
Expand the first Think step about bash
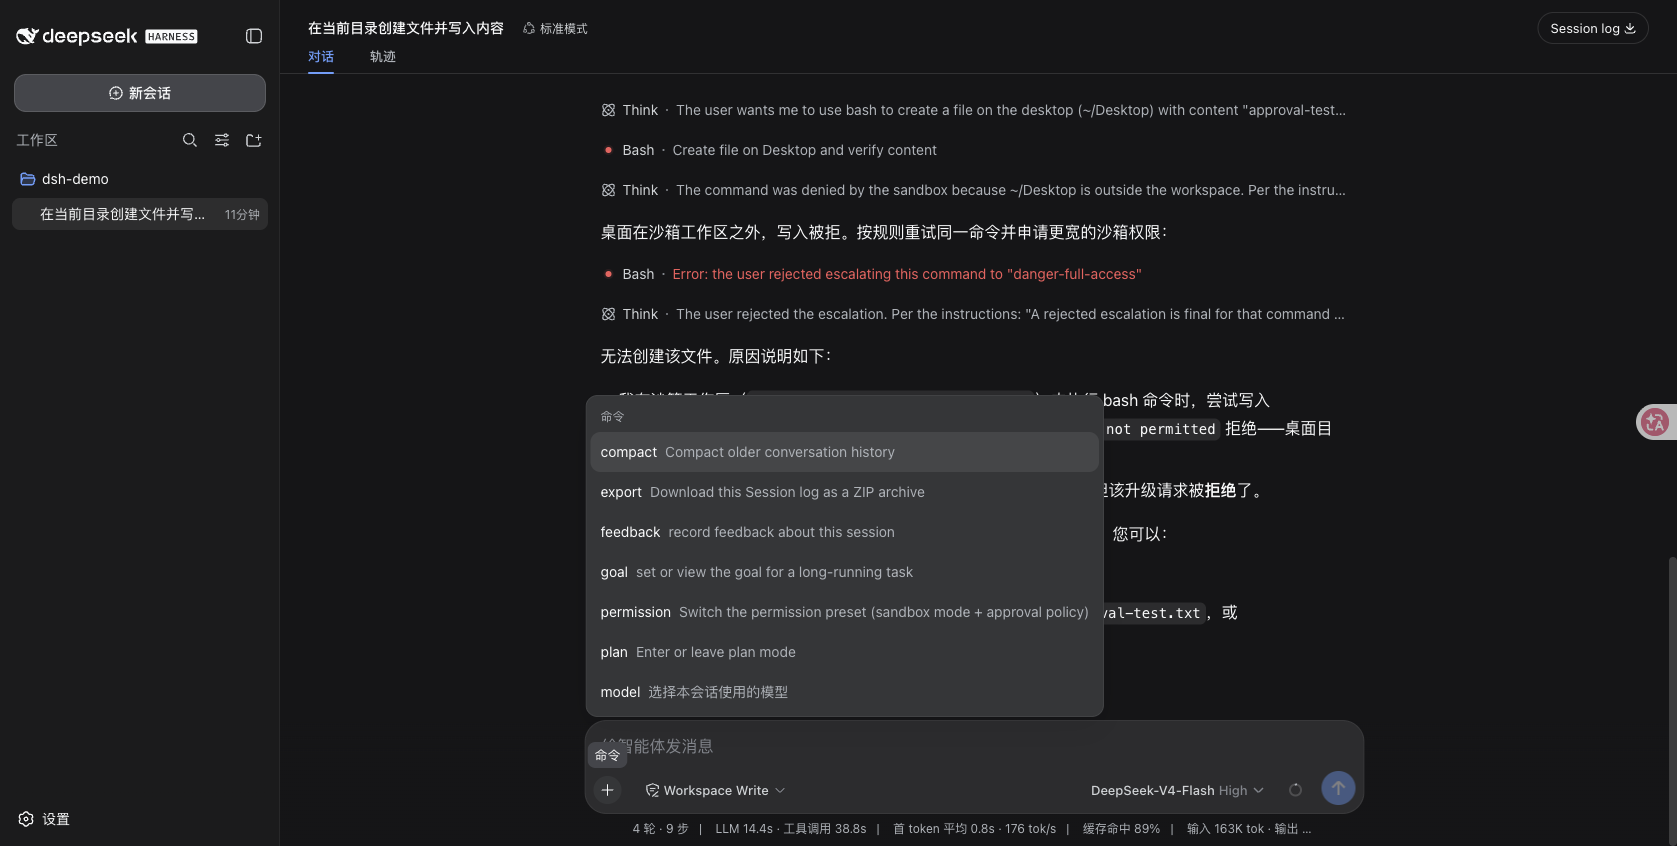coord(974,110)
